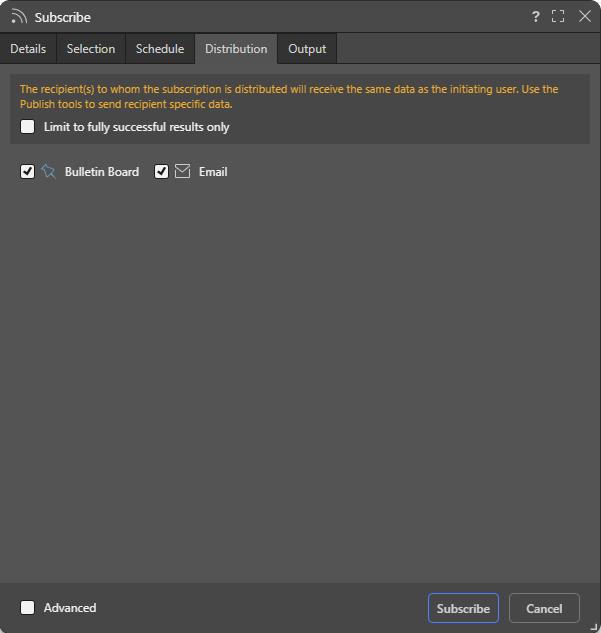601x633 pixels.
Task: Click the Bulletin Board pin icon
Action: coord(48,172)
